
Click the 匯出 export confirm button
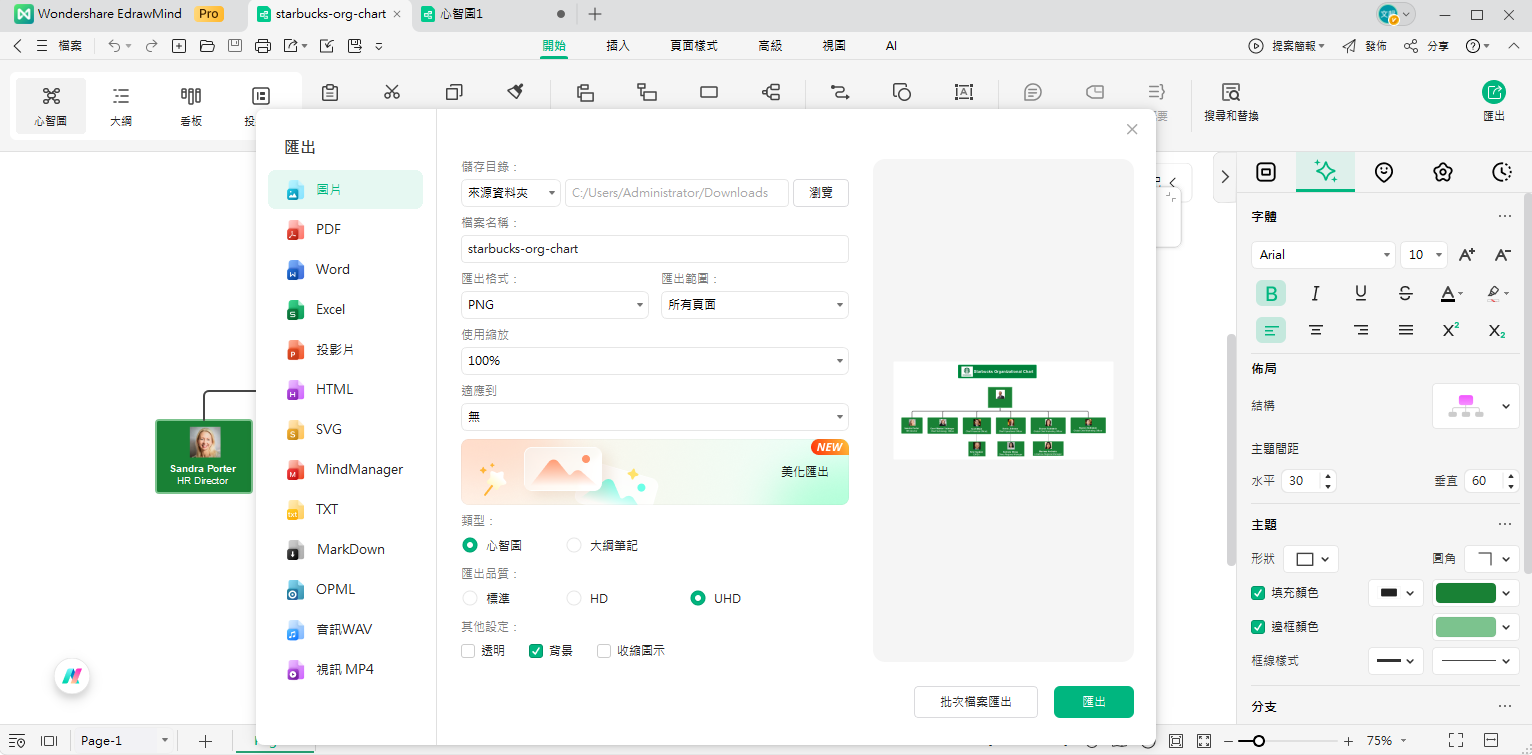(1093, 702)
